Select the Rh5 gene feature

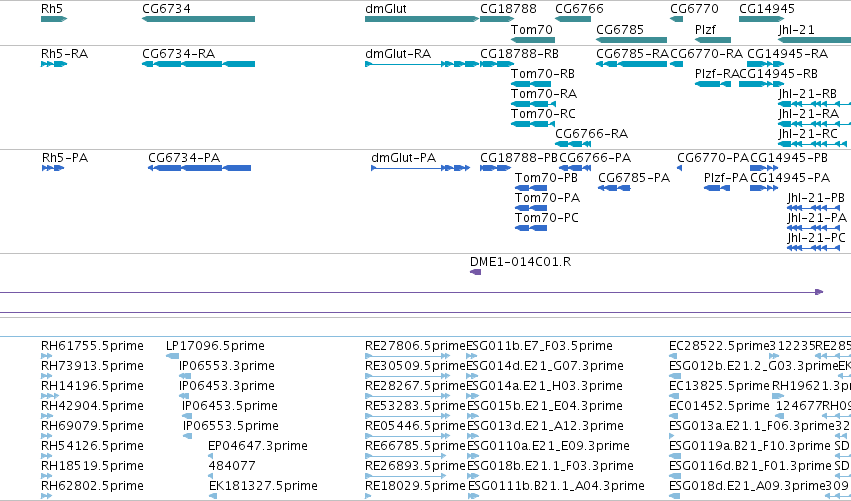(x=54, y=19)
